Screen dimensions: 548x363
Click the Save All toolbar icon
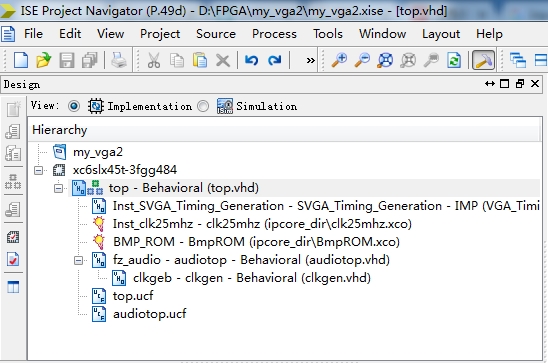(89, 60)
